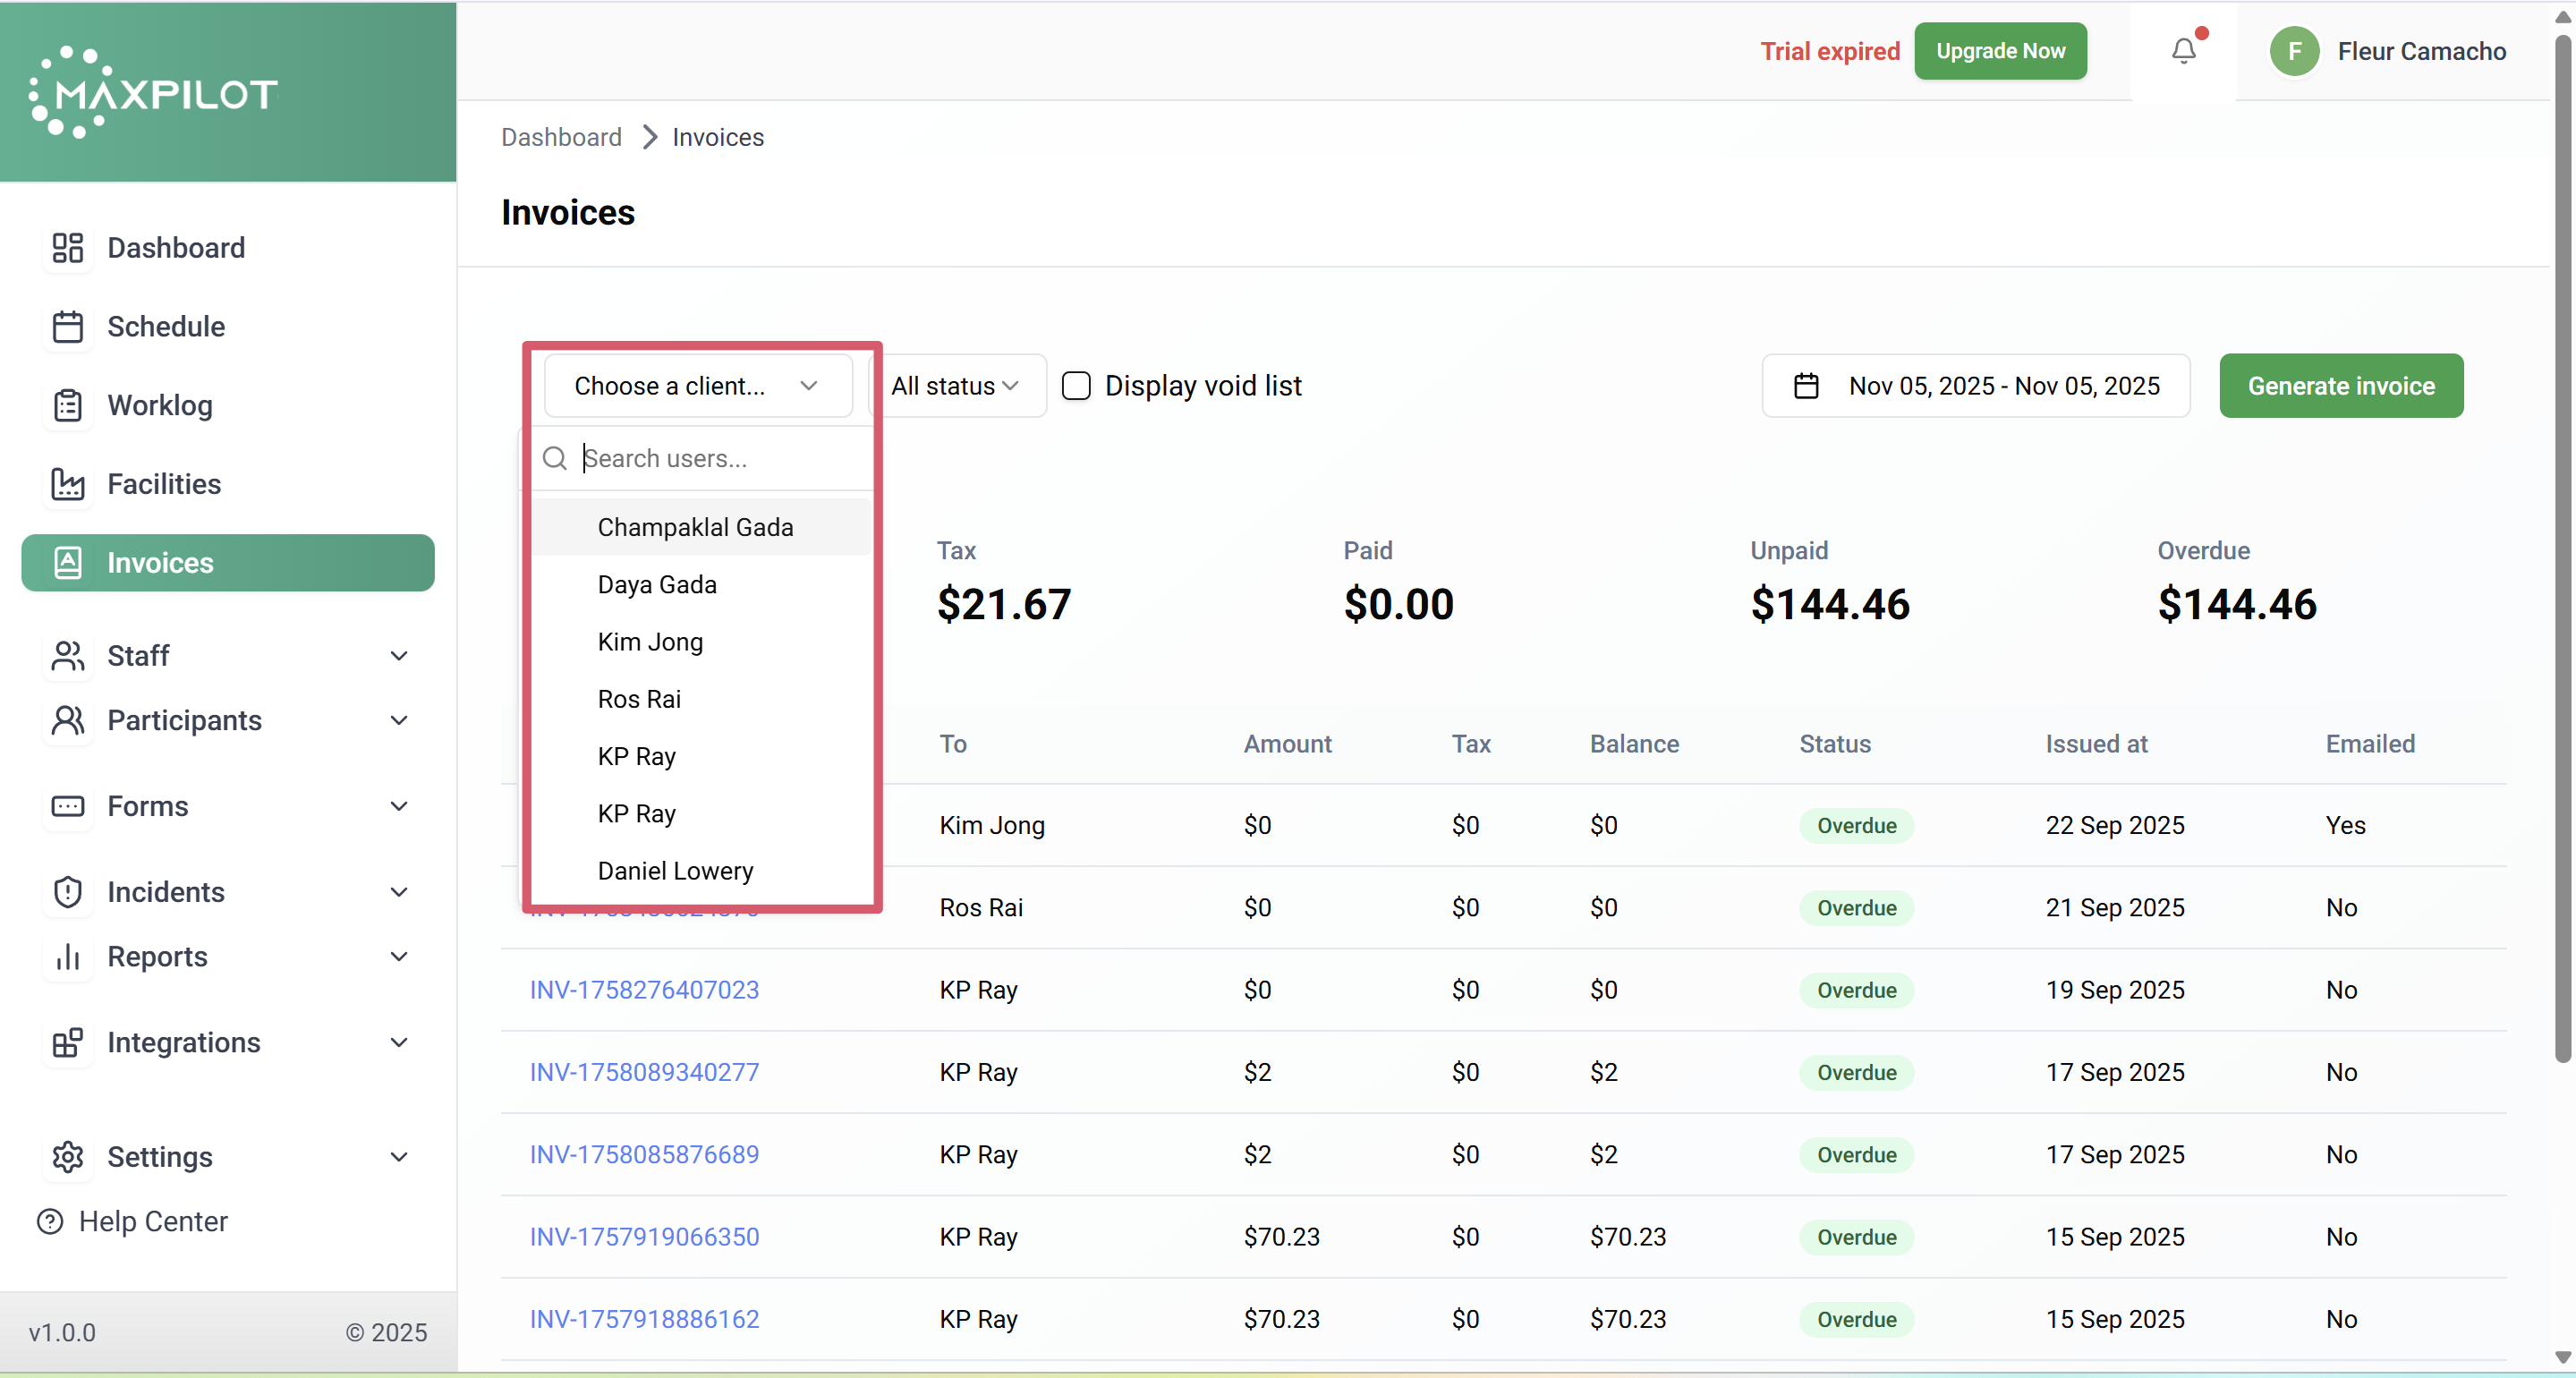
Task: Click the Upgrade Now button
Action: [2000, 51]
